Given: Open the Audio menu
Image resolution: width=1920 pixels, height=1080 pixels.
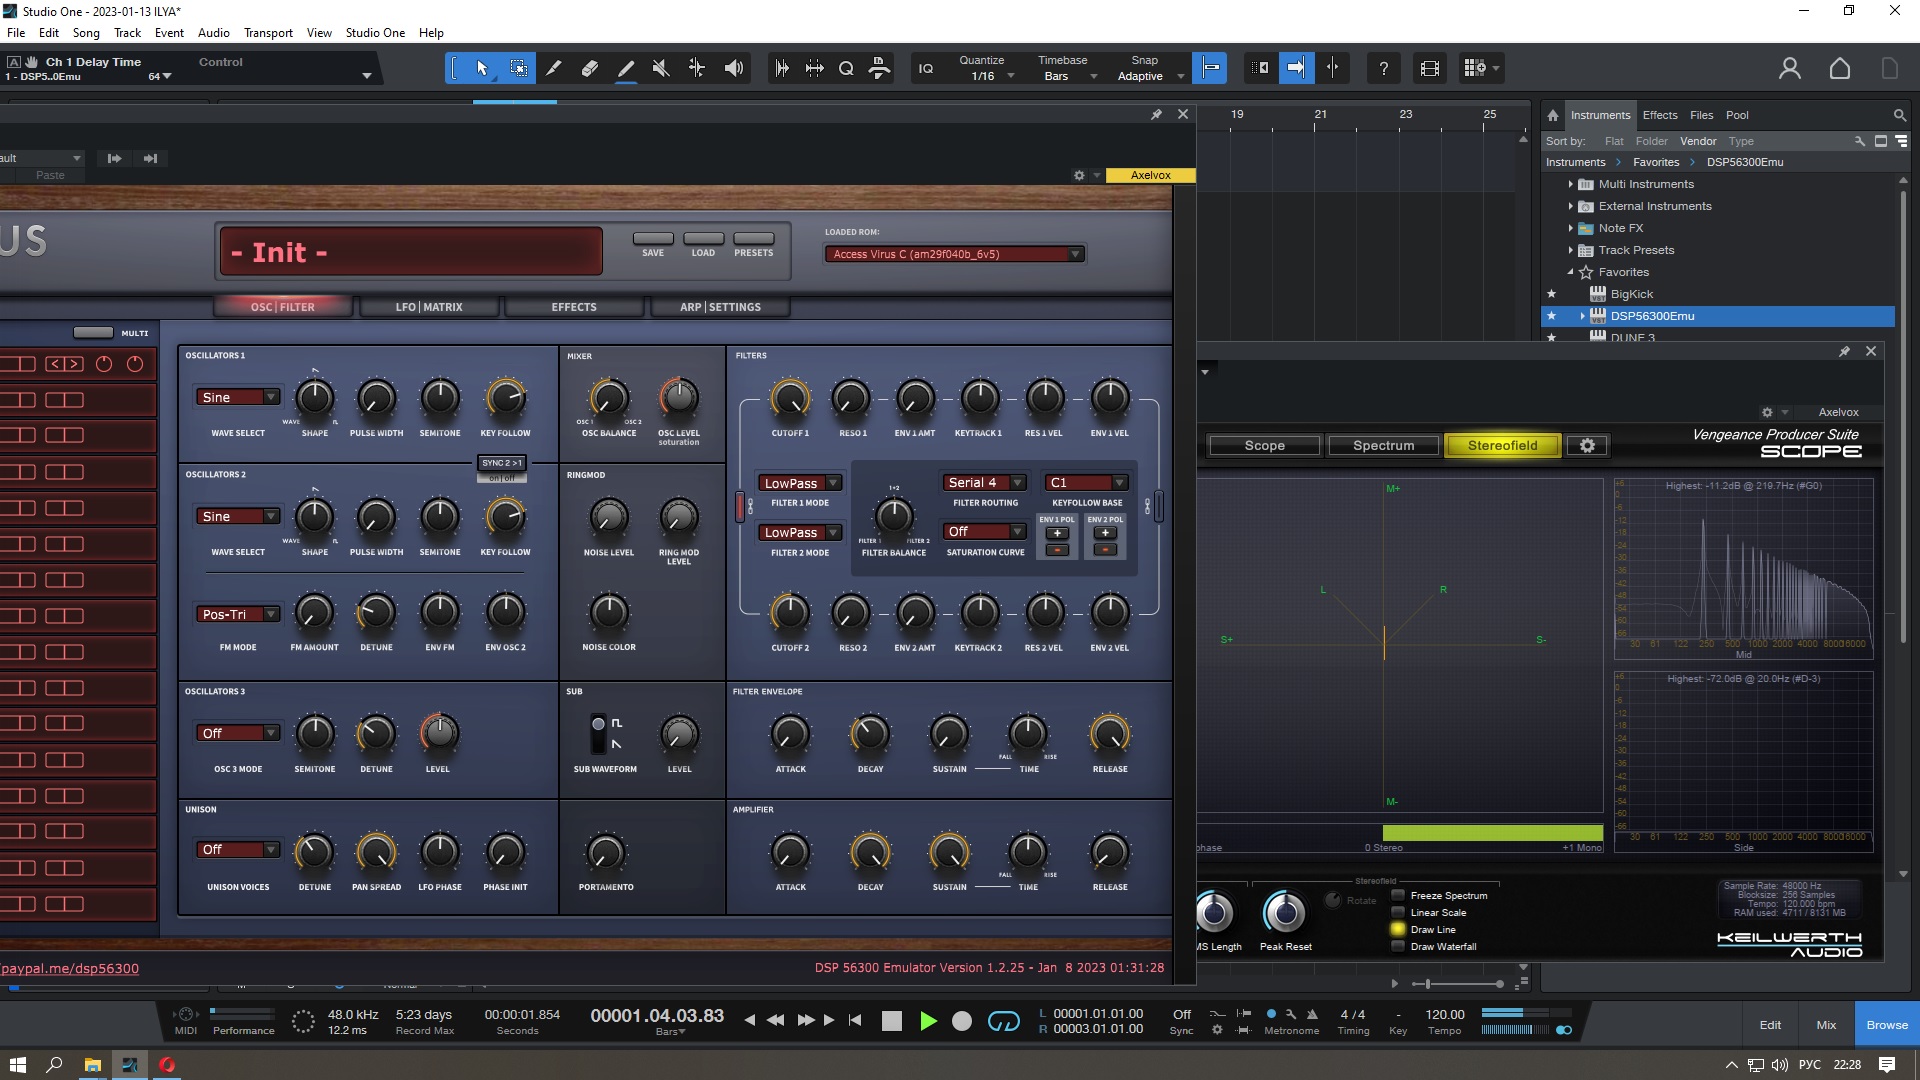Looking at the screenshot, I should pyautogui.click(x=213, y=32).
